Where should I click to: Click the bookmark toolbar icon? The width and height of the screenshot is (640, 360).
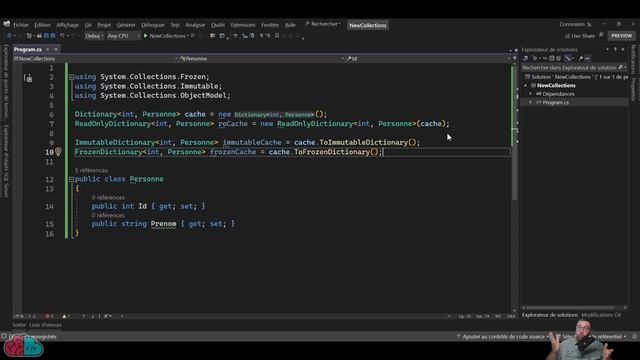coord(277,36)
